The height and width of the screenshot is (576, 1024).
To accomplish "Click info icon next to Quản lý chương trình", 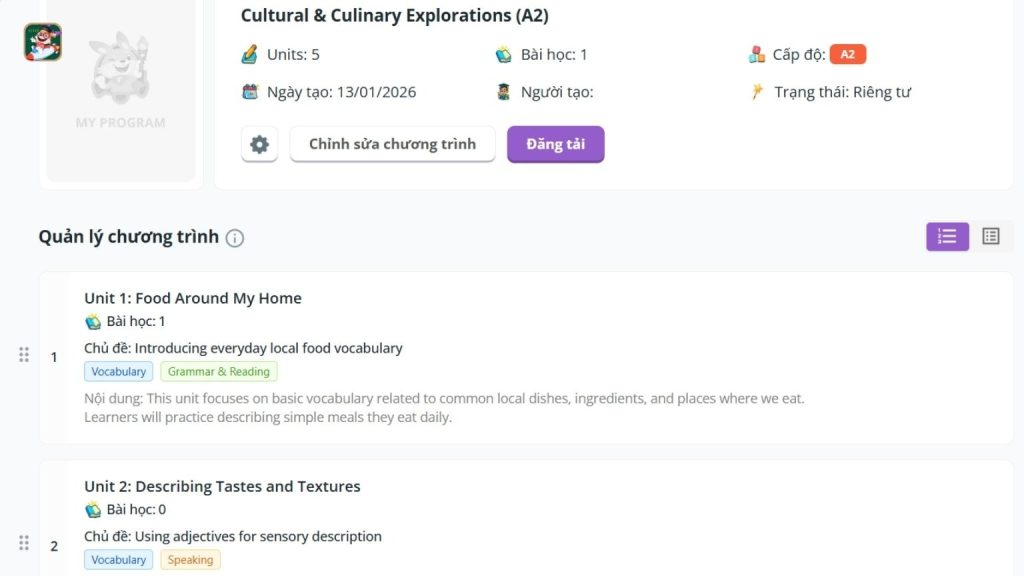I will [x=235, y=238].
